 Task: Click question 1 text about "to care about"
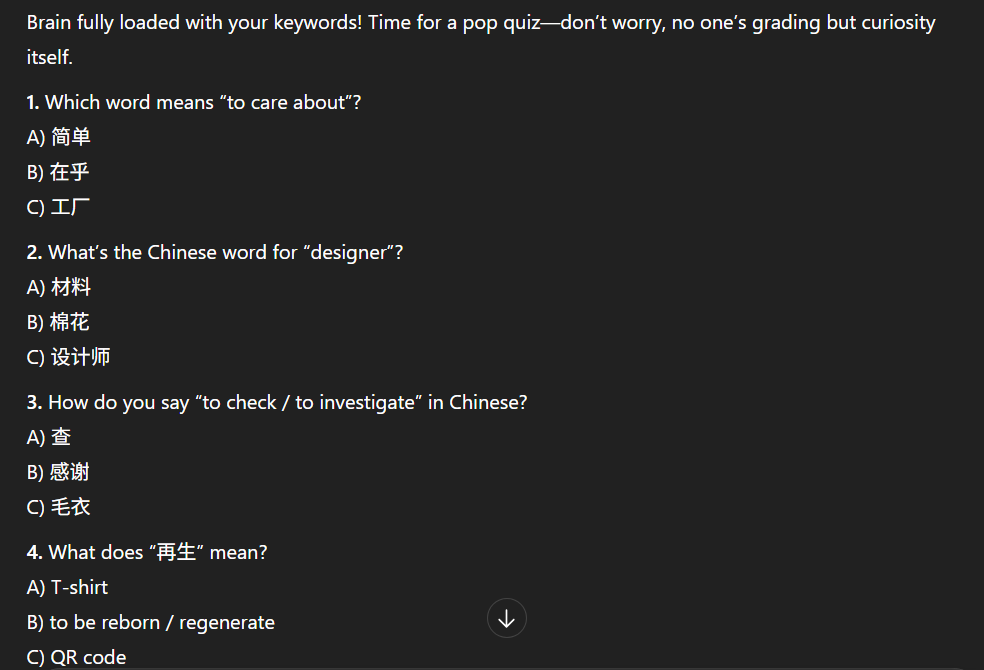point(194,102)
